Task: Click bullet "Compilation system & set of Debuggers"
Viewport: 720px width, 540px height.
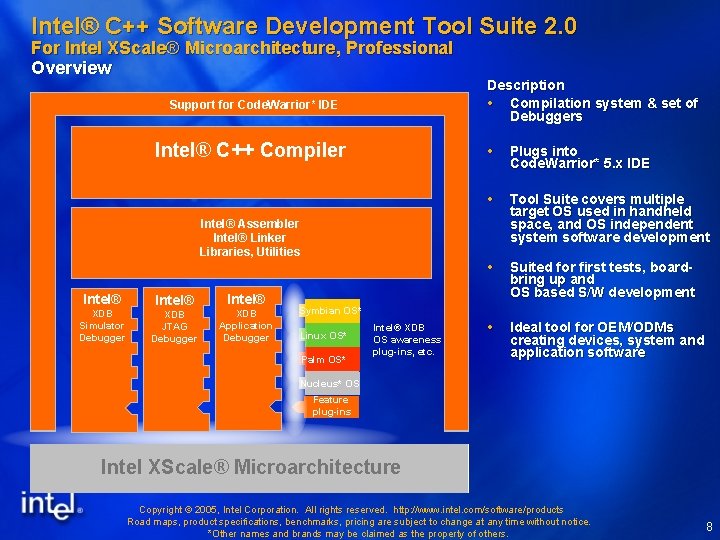Action: 604,109
